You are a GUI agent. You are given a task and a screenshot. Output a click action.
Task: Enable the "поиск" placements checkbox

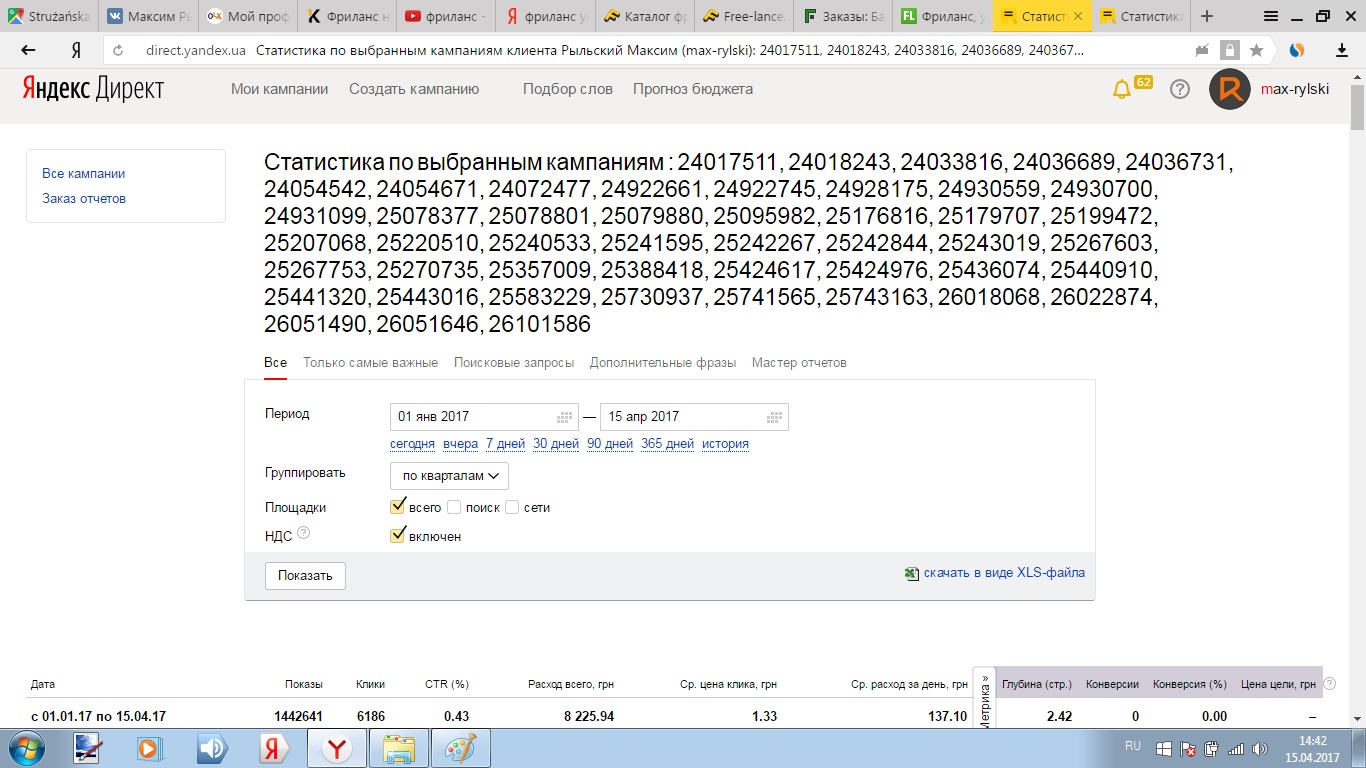[454, 507]
